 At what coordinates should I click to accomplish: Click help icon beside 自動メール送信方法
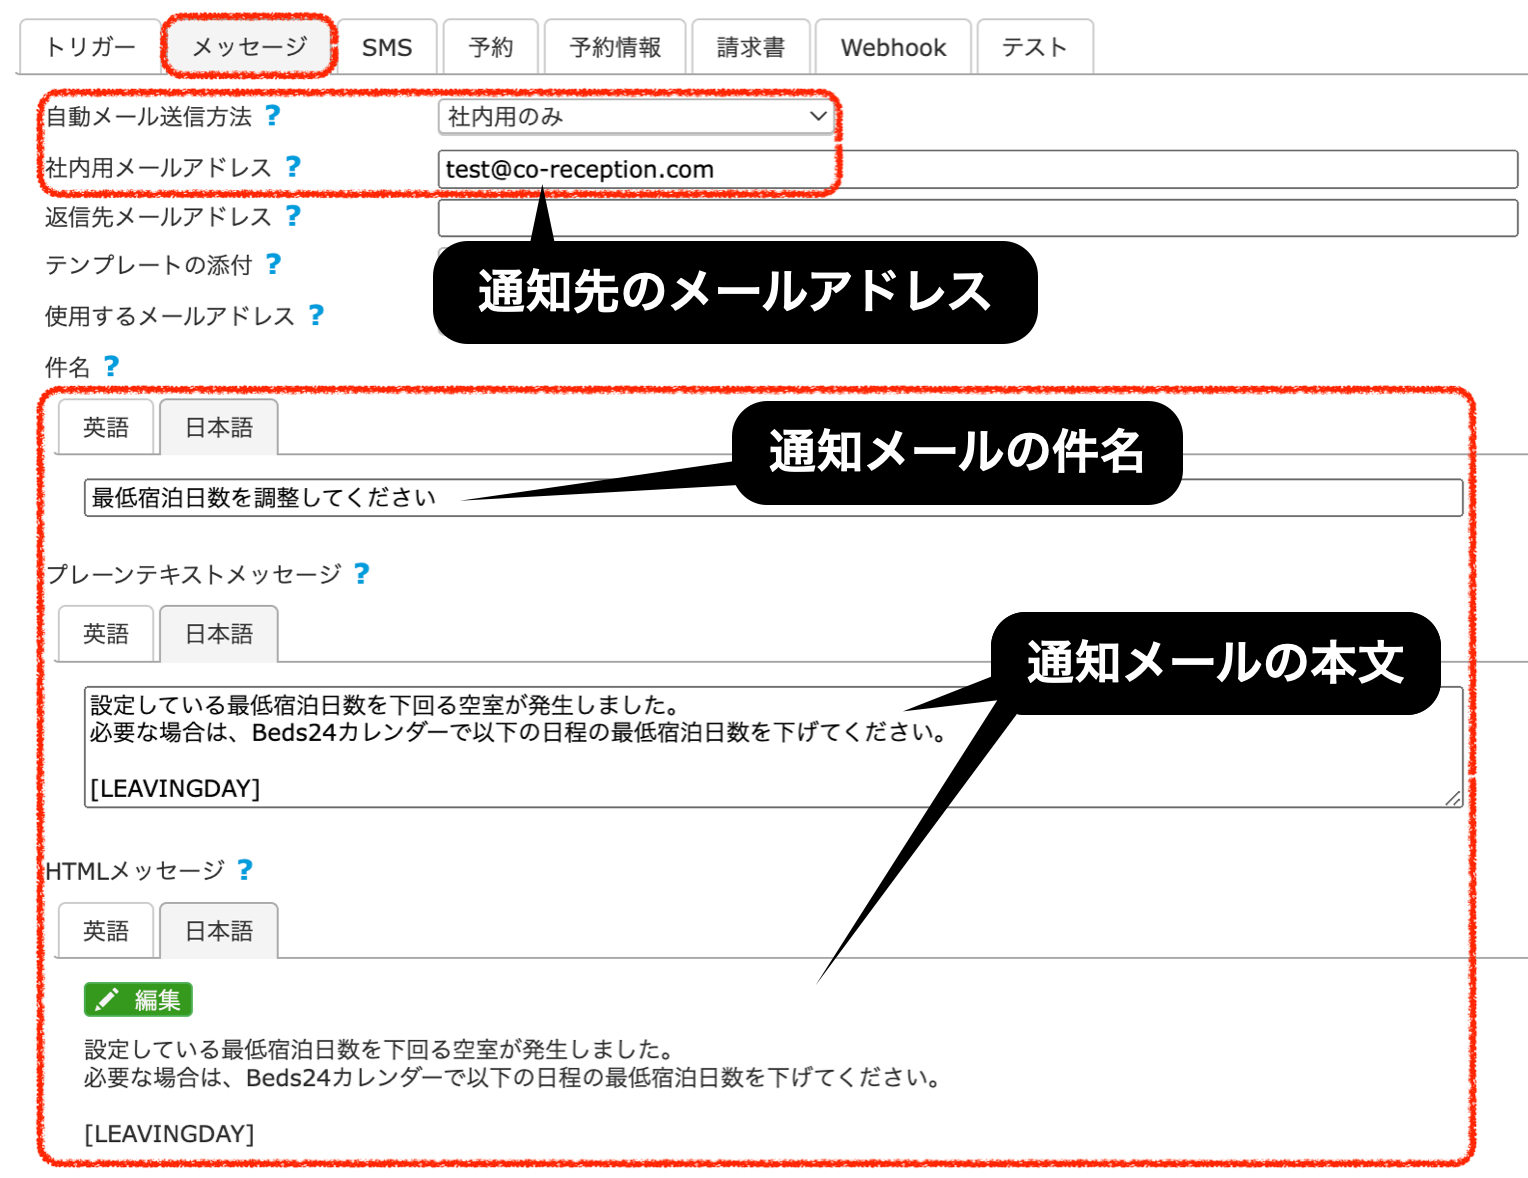(x=273, y=116)
